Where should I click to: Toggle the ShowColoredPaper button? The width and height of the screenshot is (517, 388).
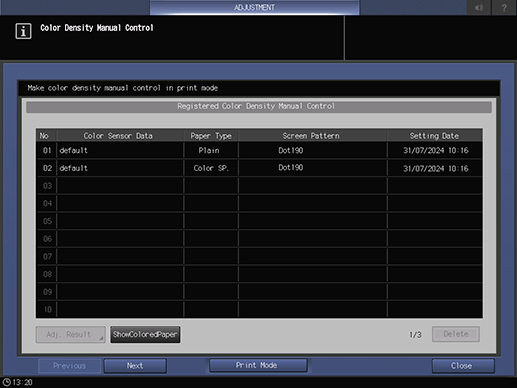point(145,334)
